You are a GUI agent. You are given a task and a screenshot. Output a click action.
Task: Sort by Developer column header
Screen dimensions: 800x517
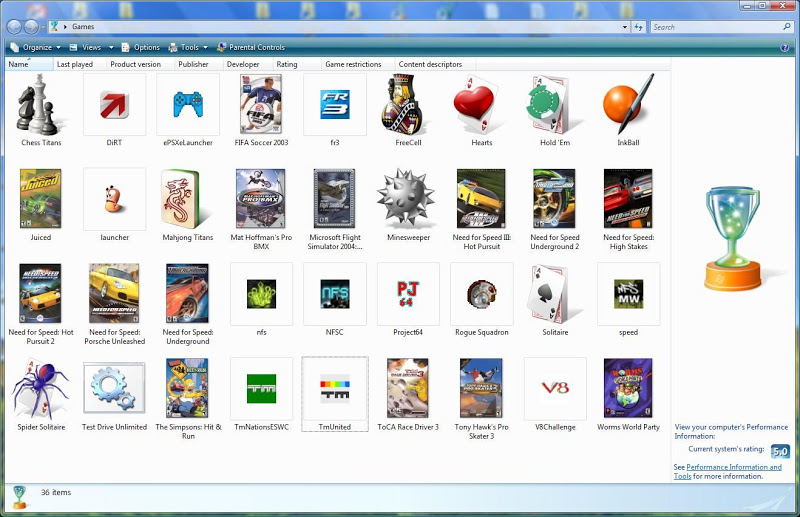(247, 64)
